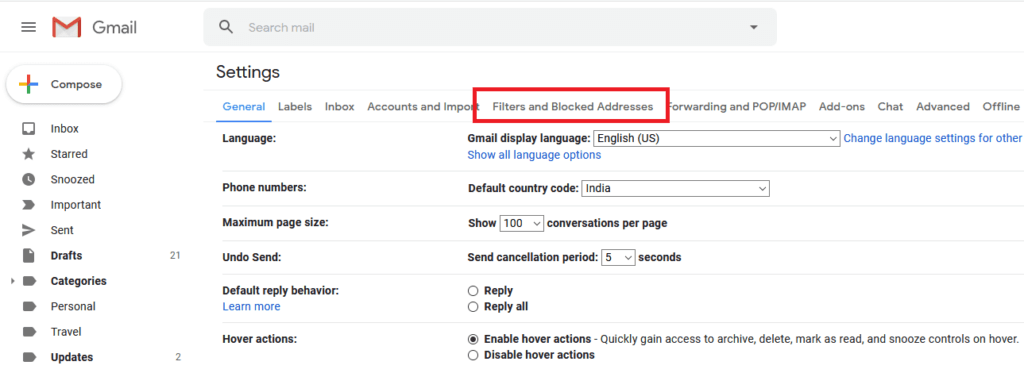The height and width of the screenshot is (373, 1024).
Task: Click the Snoozed clock icon
Action: click(x=29, y=179)
